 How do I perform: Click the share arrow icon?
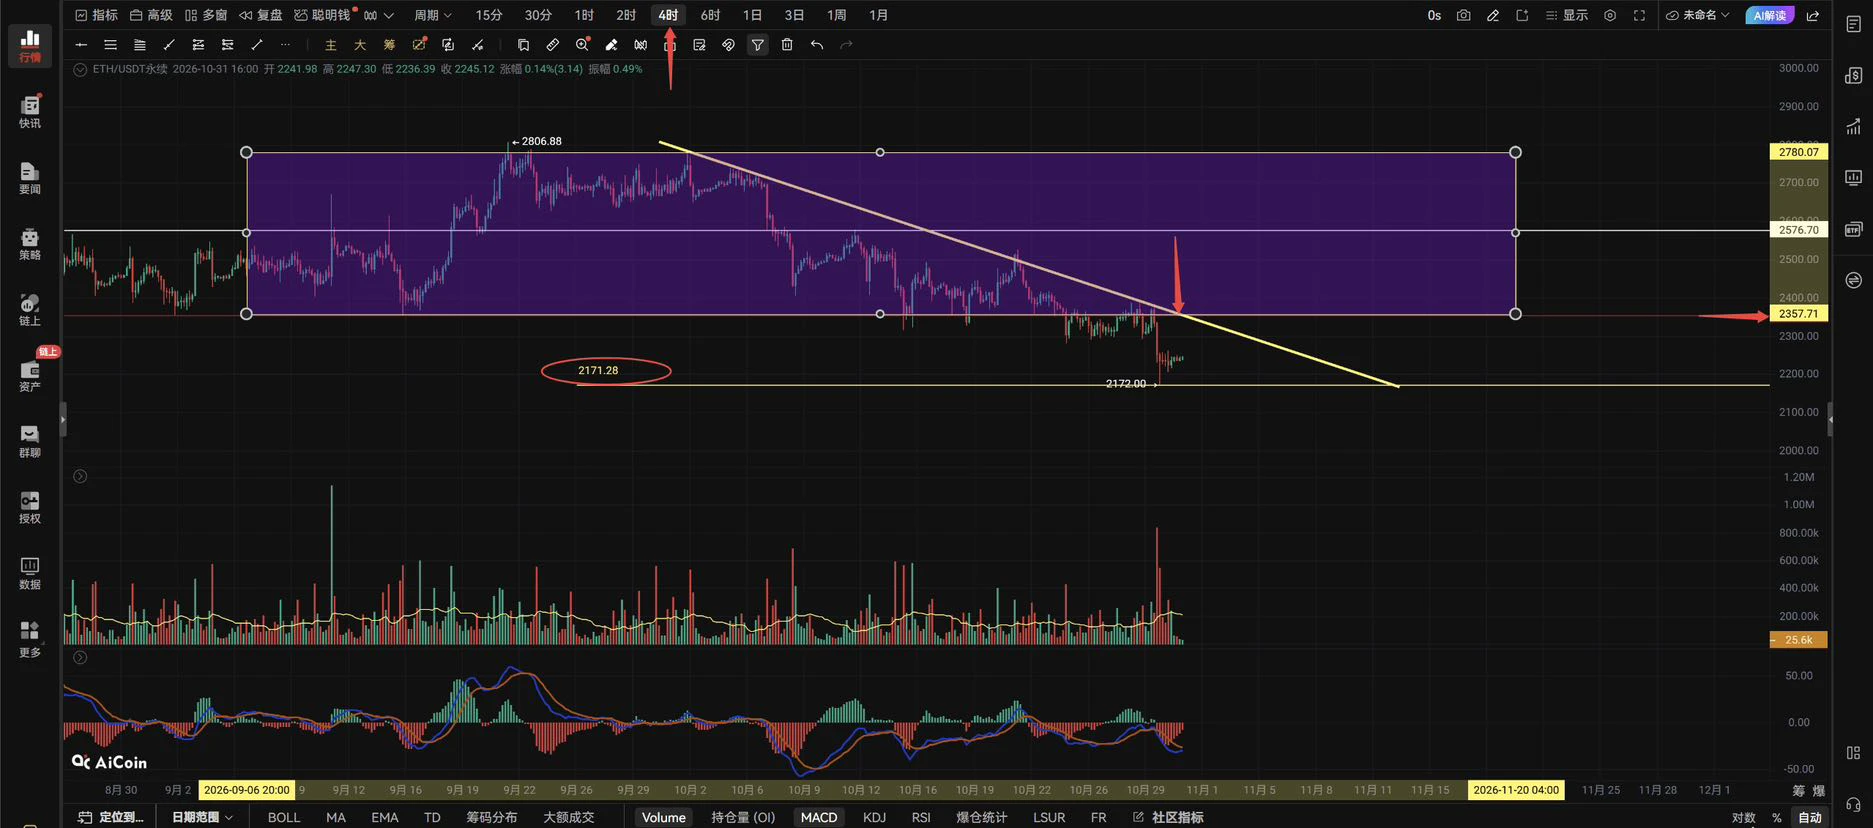point(1813,15)
